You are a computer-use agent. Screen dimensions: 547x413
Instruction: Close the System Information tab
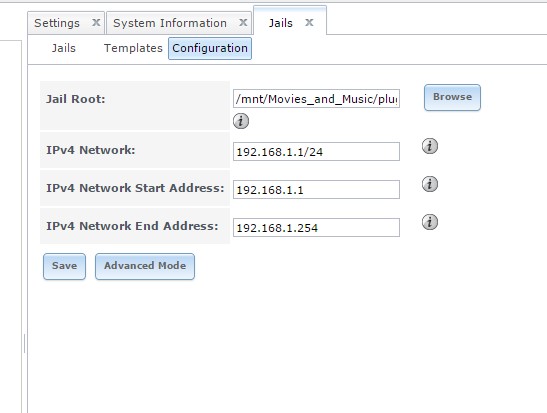click(243, 23)
